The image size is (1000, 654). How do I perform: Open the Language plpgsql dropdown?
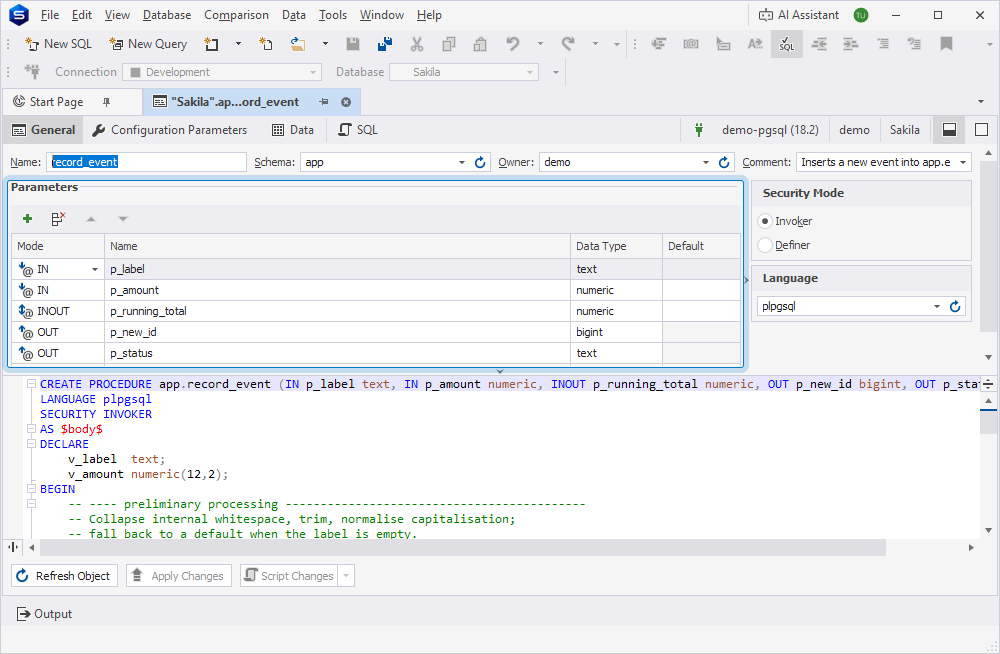[x=936, y=306]
